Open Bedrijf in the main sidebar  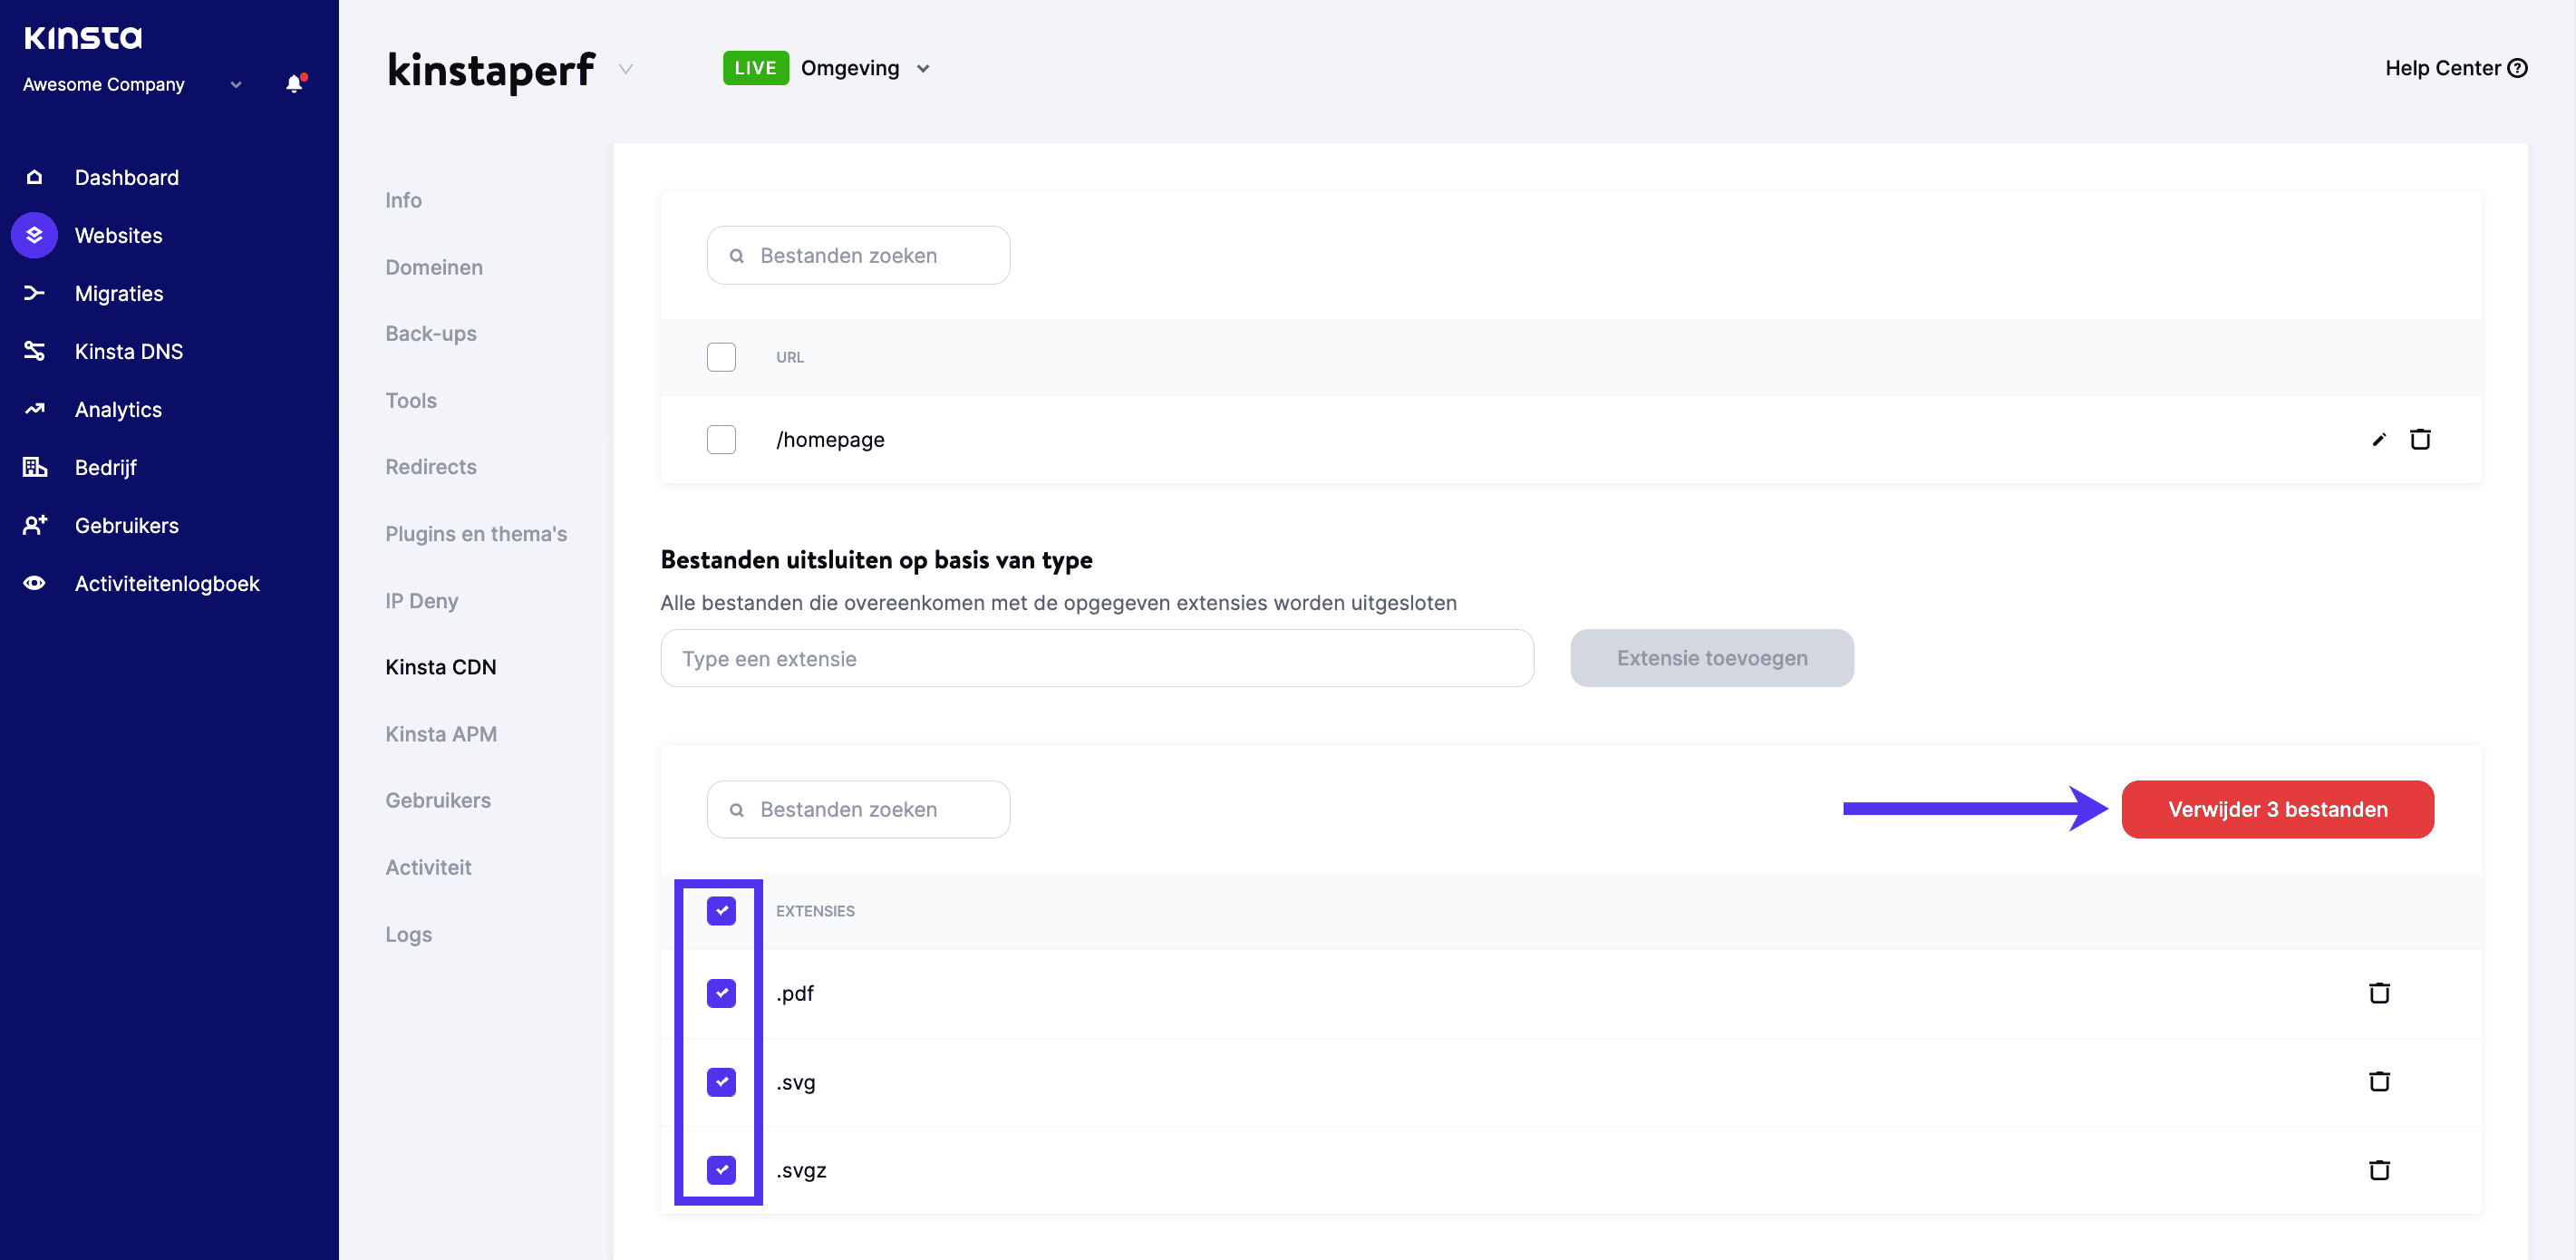[x=105, y=467]
